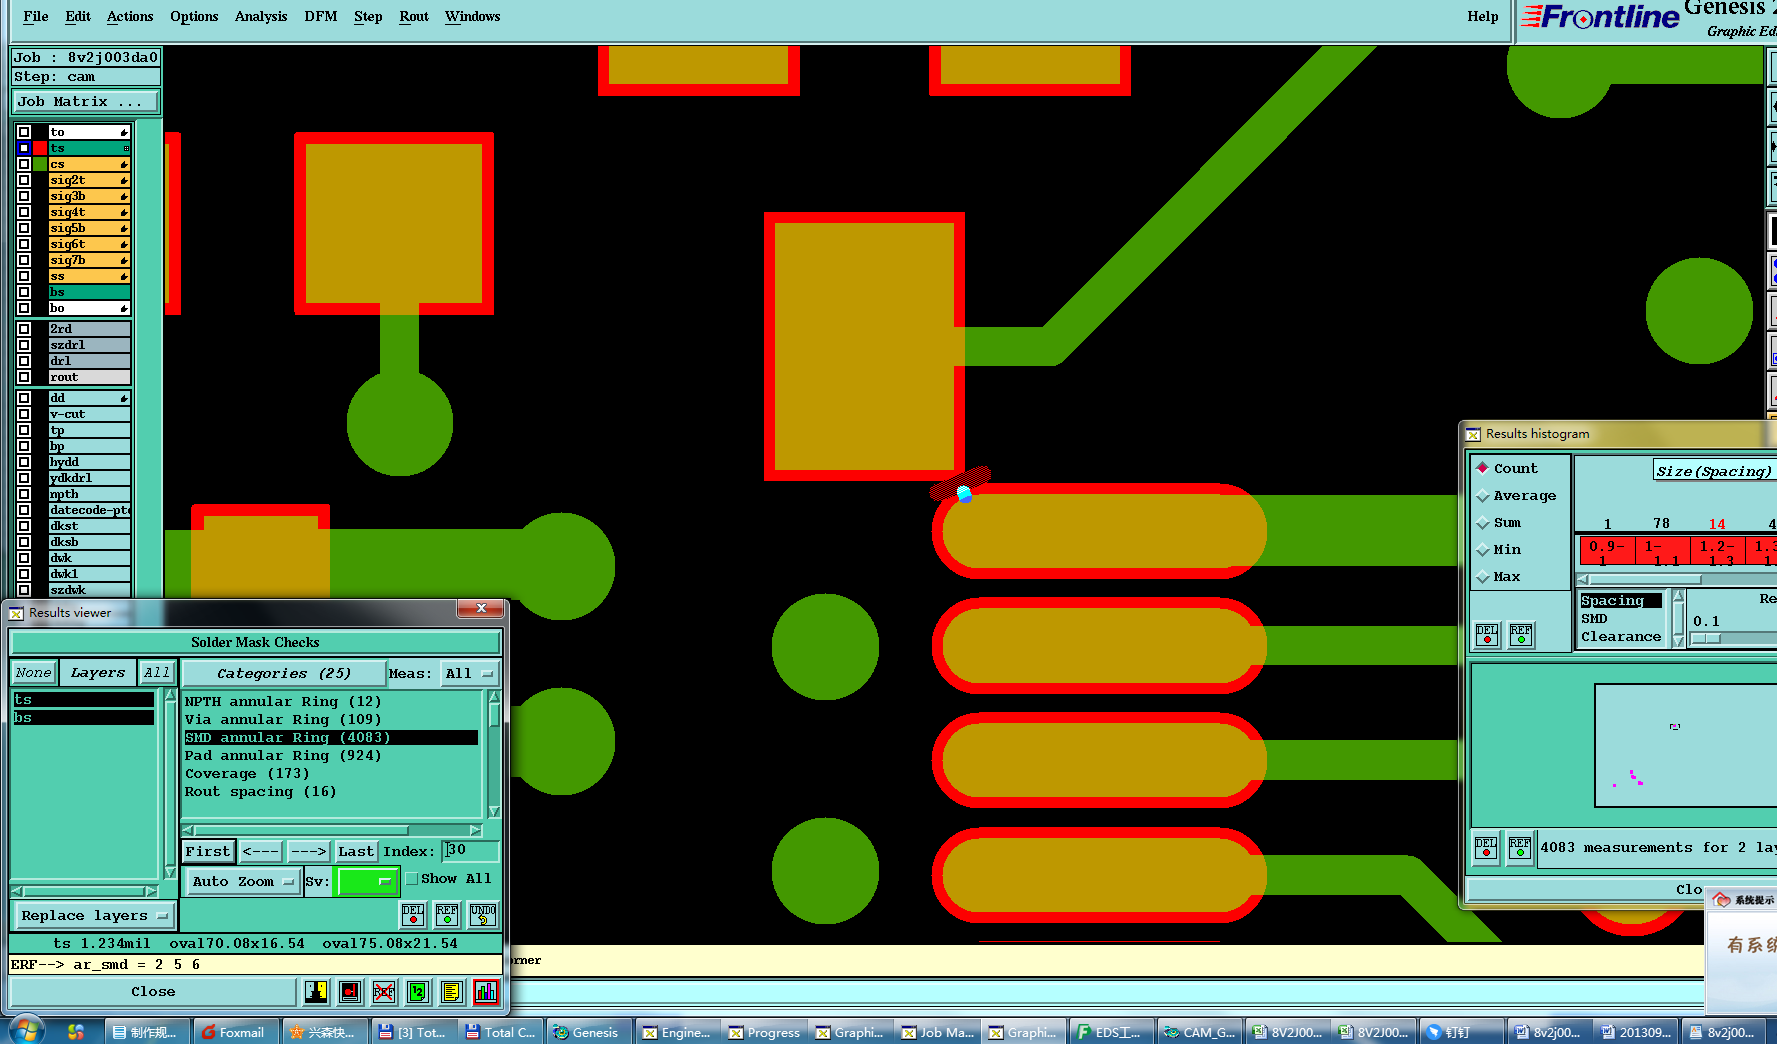Open the Auto Zoom dropdown

(243, 882)
